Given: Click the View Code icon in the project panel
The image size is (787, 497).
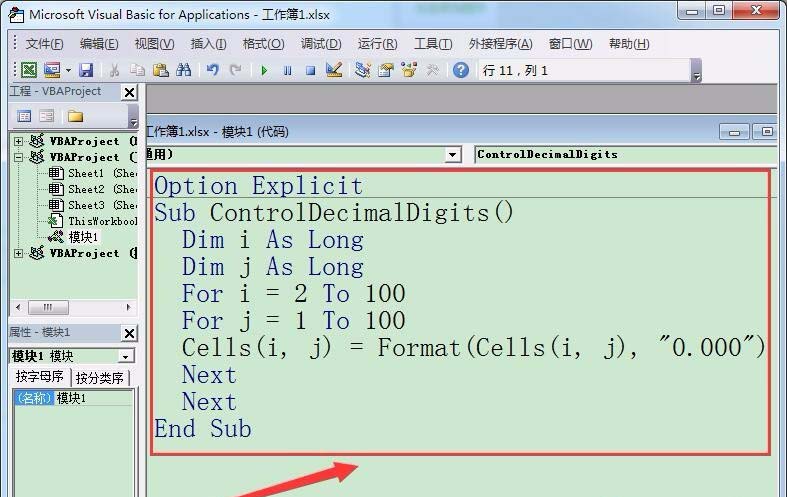Looking at the screenshot, I should click(24, 116).
